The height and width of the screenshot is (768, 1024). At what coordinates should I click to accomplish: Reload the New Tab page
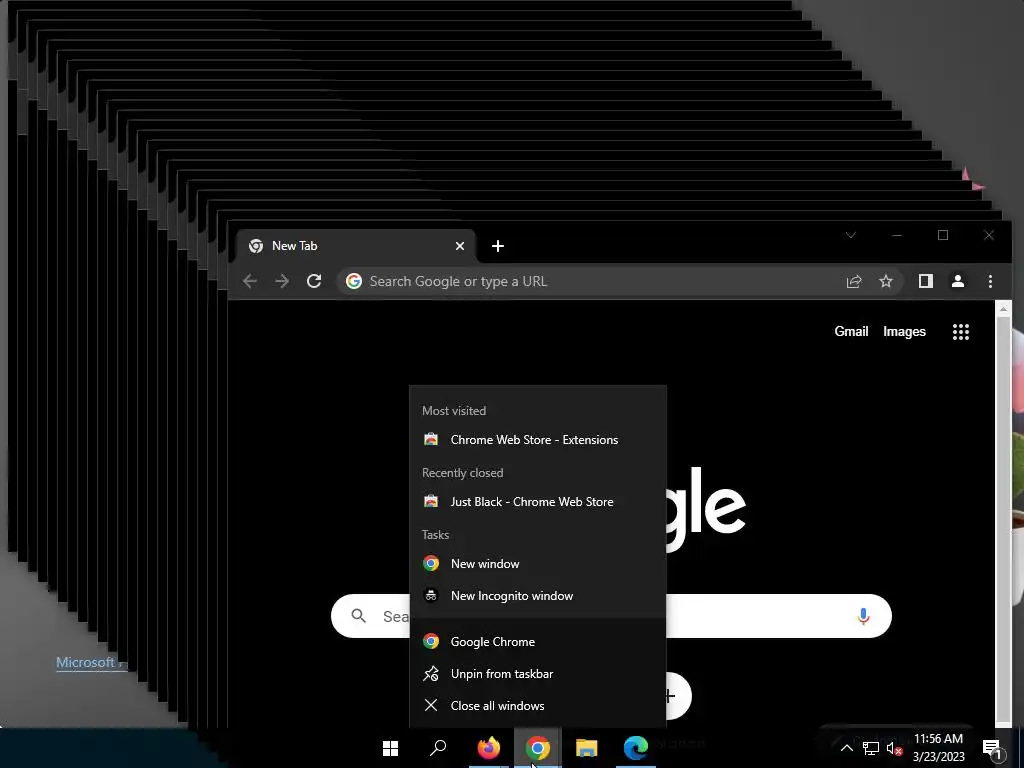pyautogui.click(x=314, y=281)
